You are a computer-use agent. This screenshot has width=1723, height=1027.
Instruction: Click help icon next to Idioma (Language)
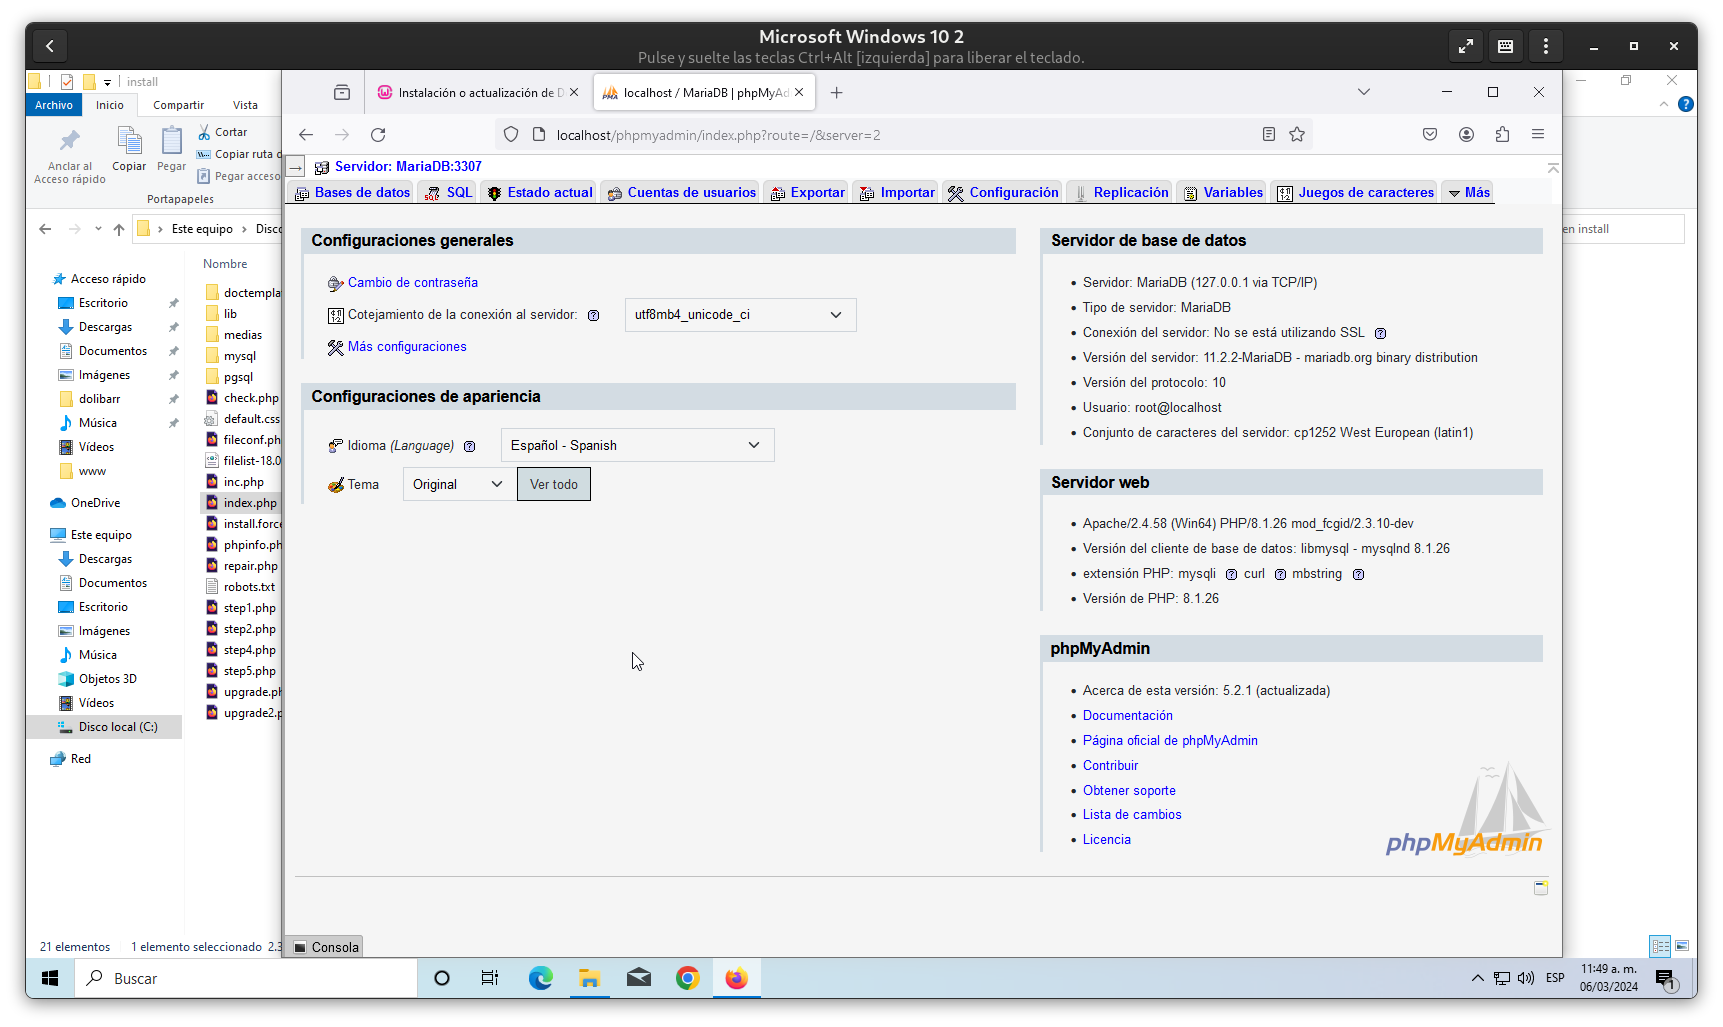469,447
